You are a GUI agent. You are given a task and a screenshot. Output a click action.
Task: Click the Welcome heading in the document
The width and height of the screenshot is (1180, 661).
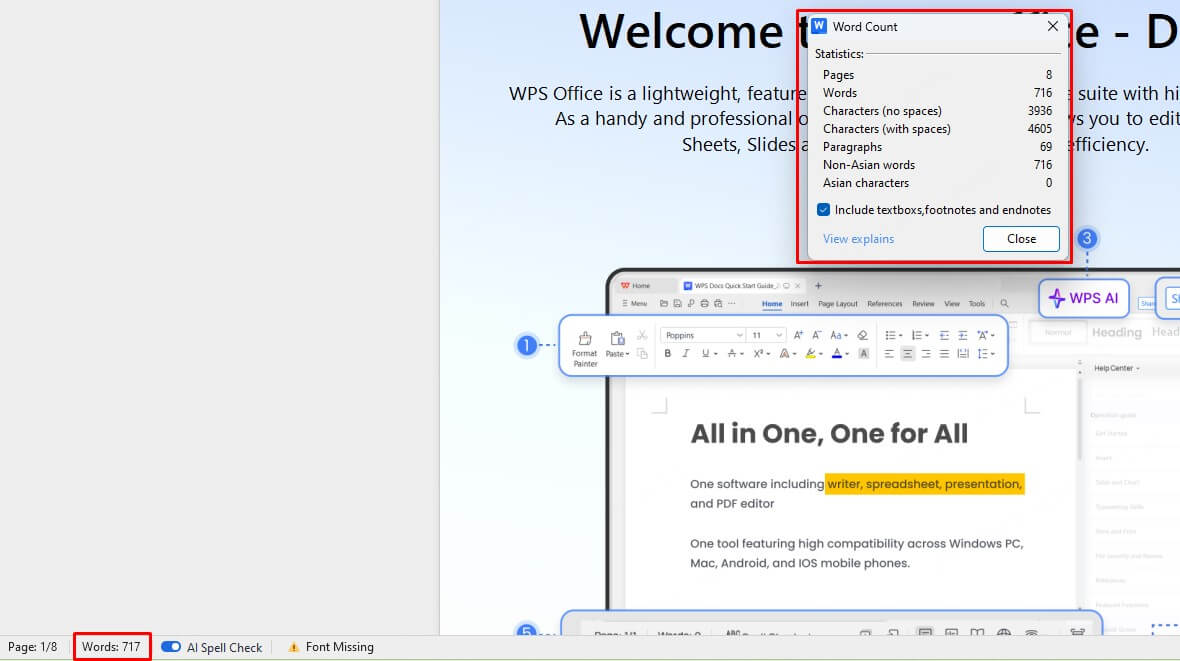pyautogui.click(x=681, y=32)
